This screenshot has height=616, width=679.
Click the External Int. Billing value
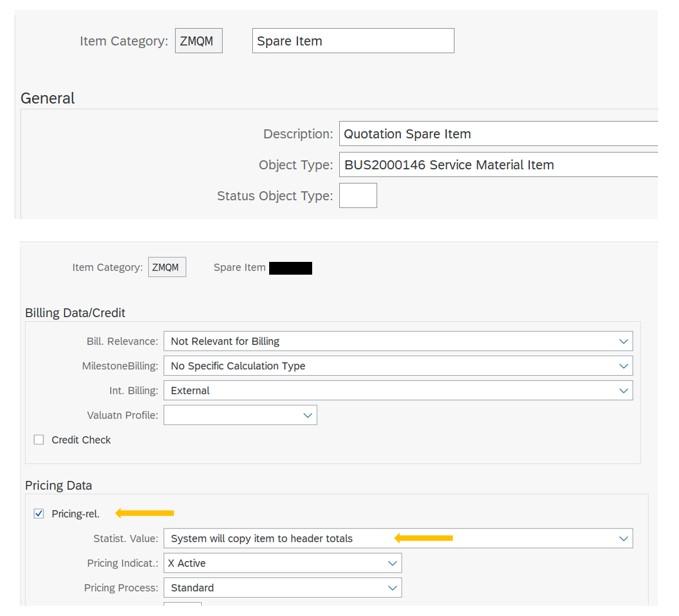(x=190, y=390)
